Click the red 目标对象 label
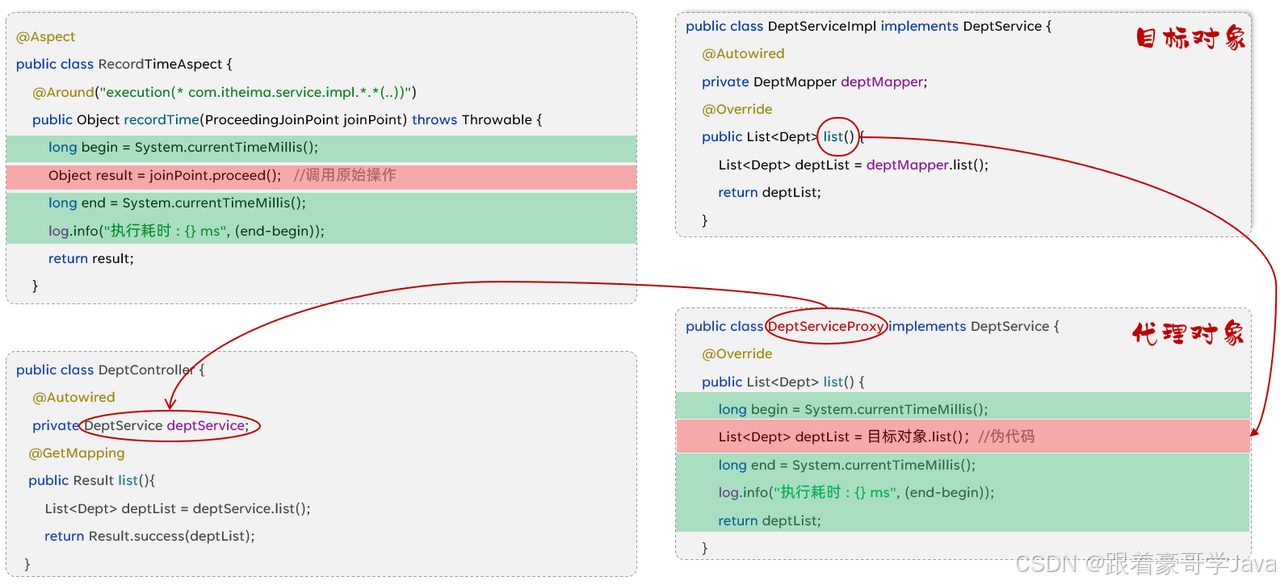 click(x=1191, y=39)
